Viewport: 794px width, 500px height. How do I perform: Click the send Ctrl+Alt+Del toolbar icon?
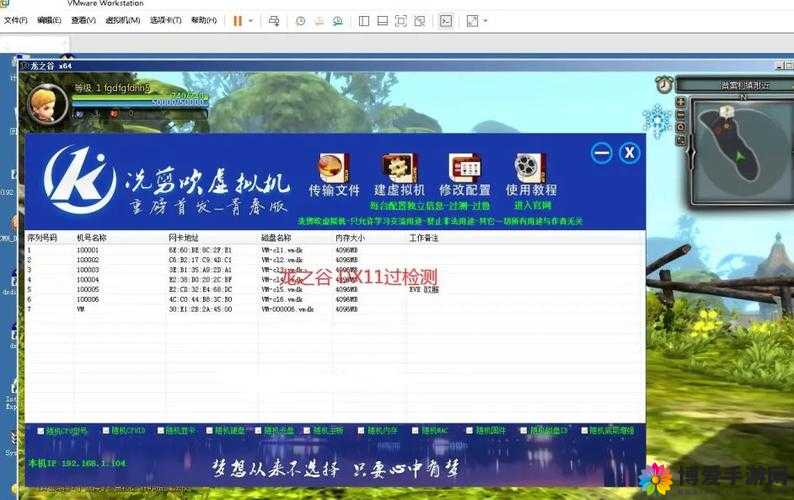pyautogui.click(x=273, y=21)
